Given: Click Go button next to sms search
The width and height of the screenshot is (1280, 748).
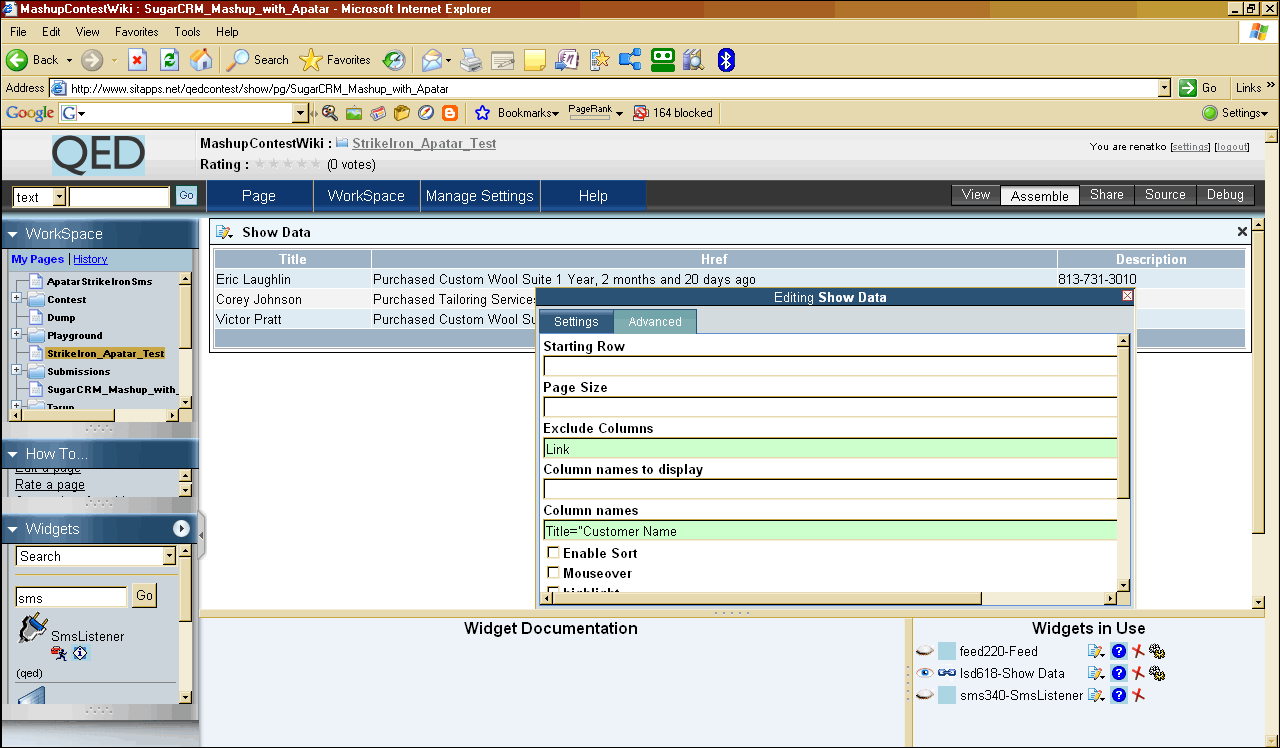Looking at the screenshot, I should pos(145,596).
